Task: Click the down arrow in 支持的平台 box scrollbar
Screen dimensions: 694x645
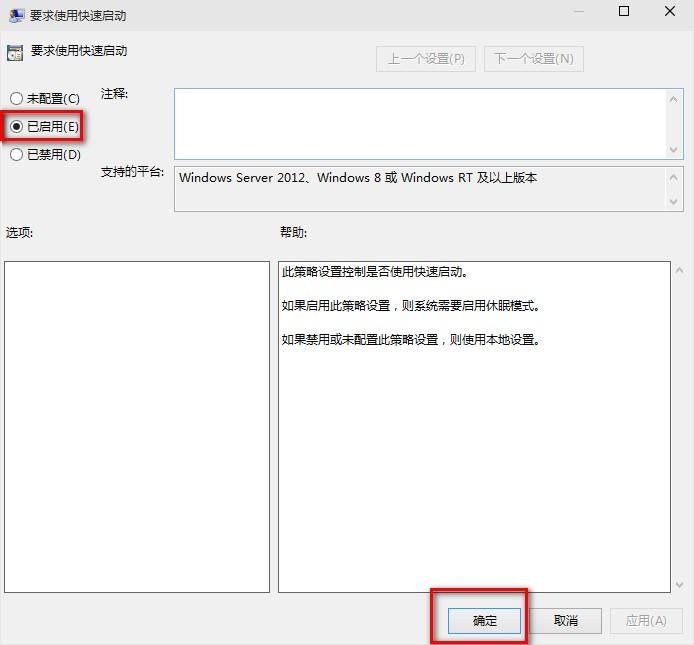Action: (x=674, y=202)
